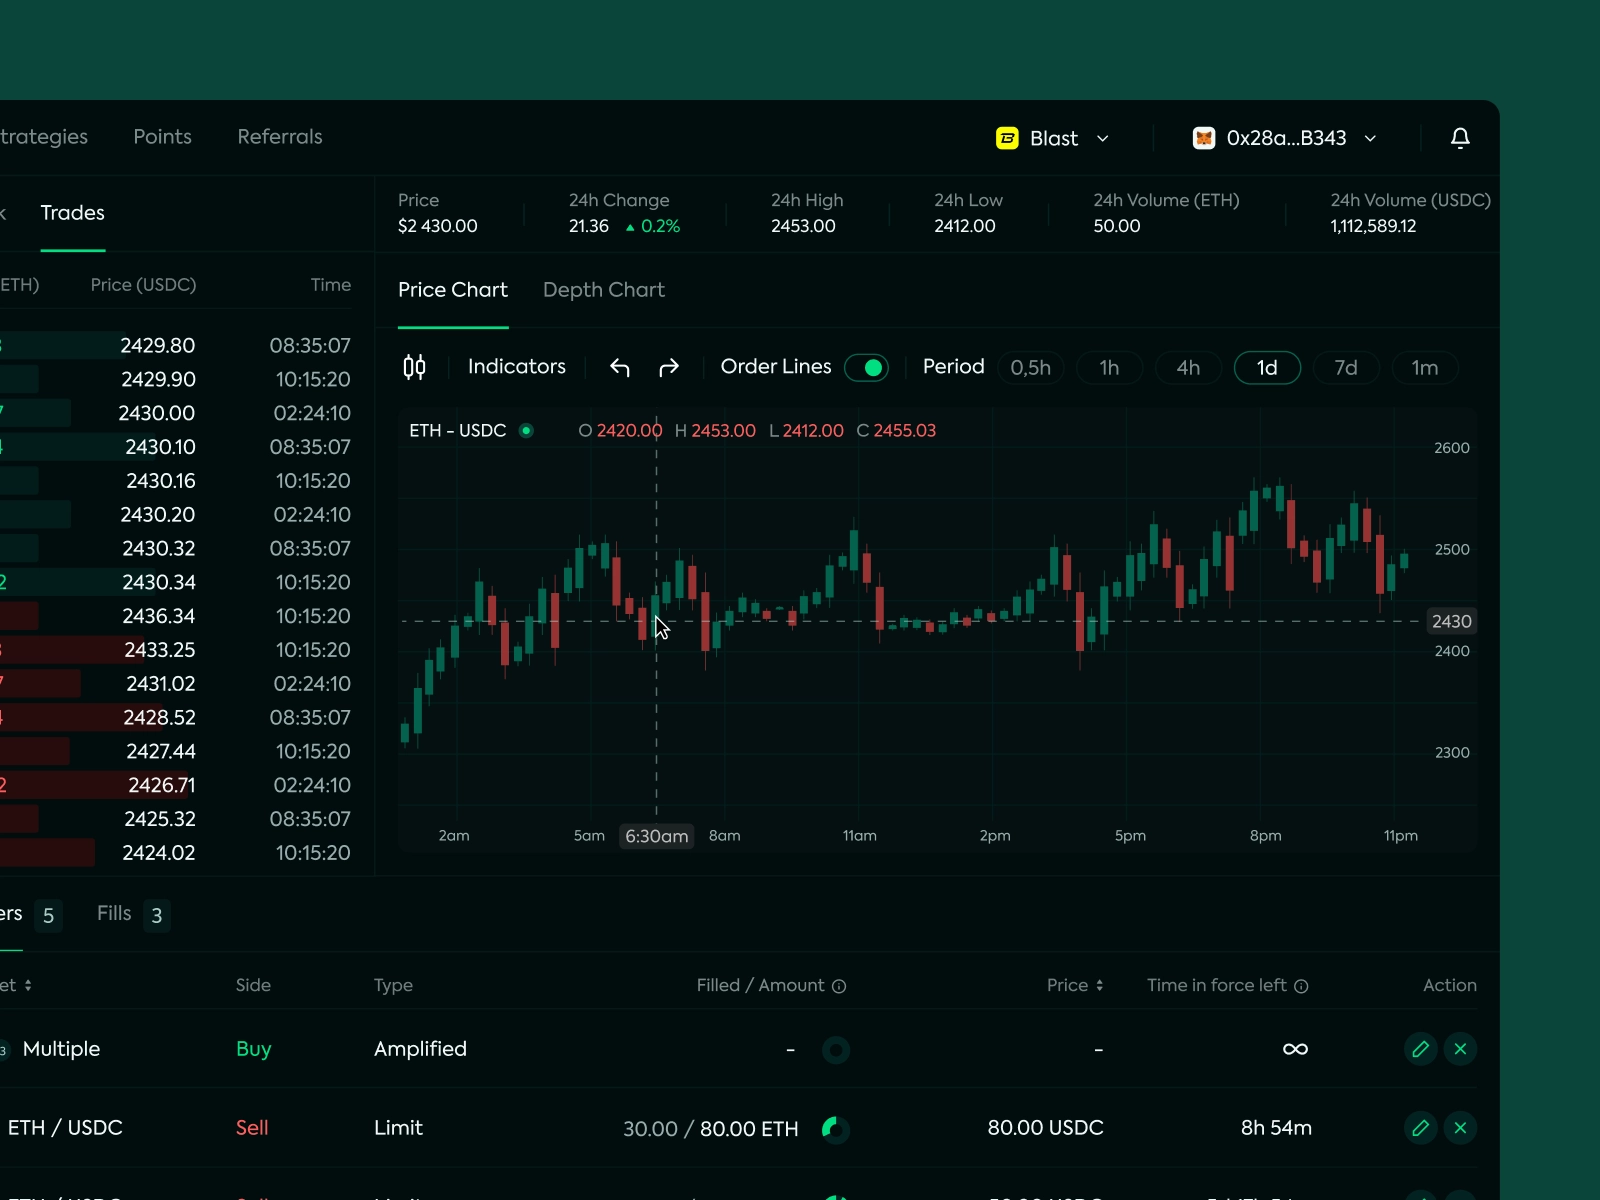
Task: Open the Time in force left info icon
Action: click(1301, 986)
